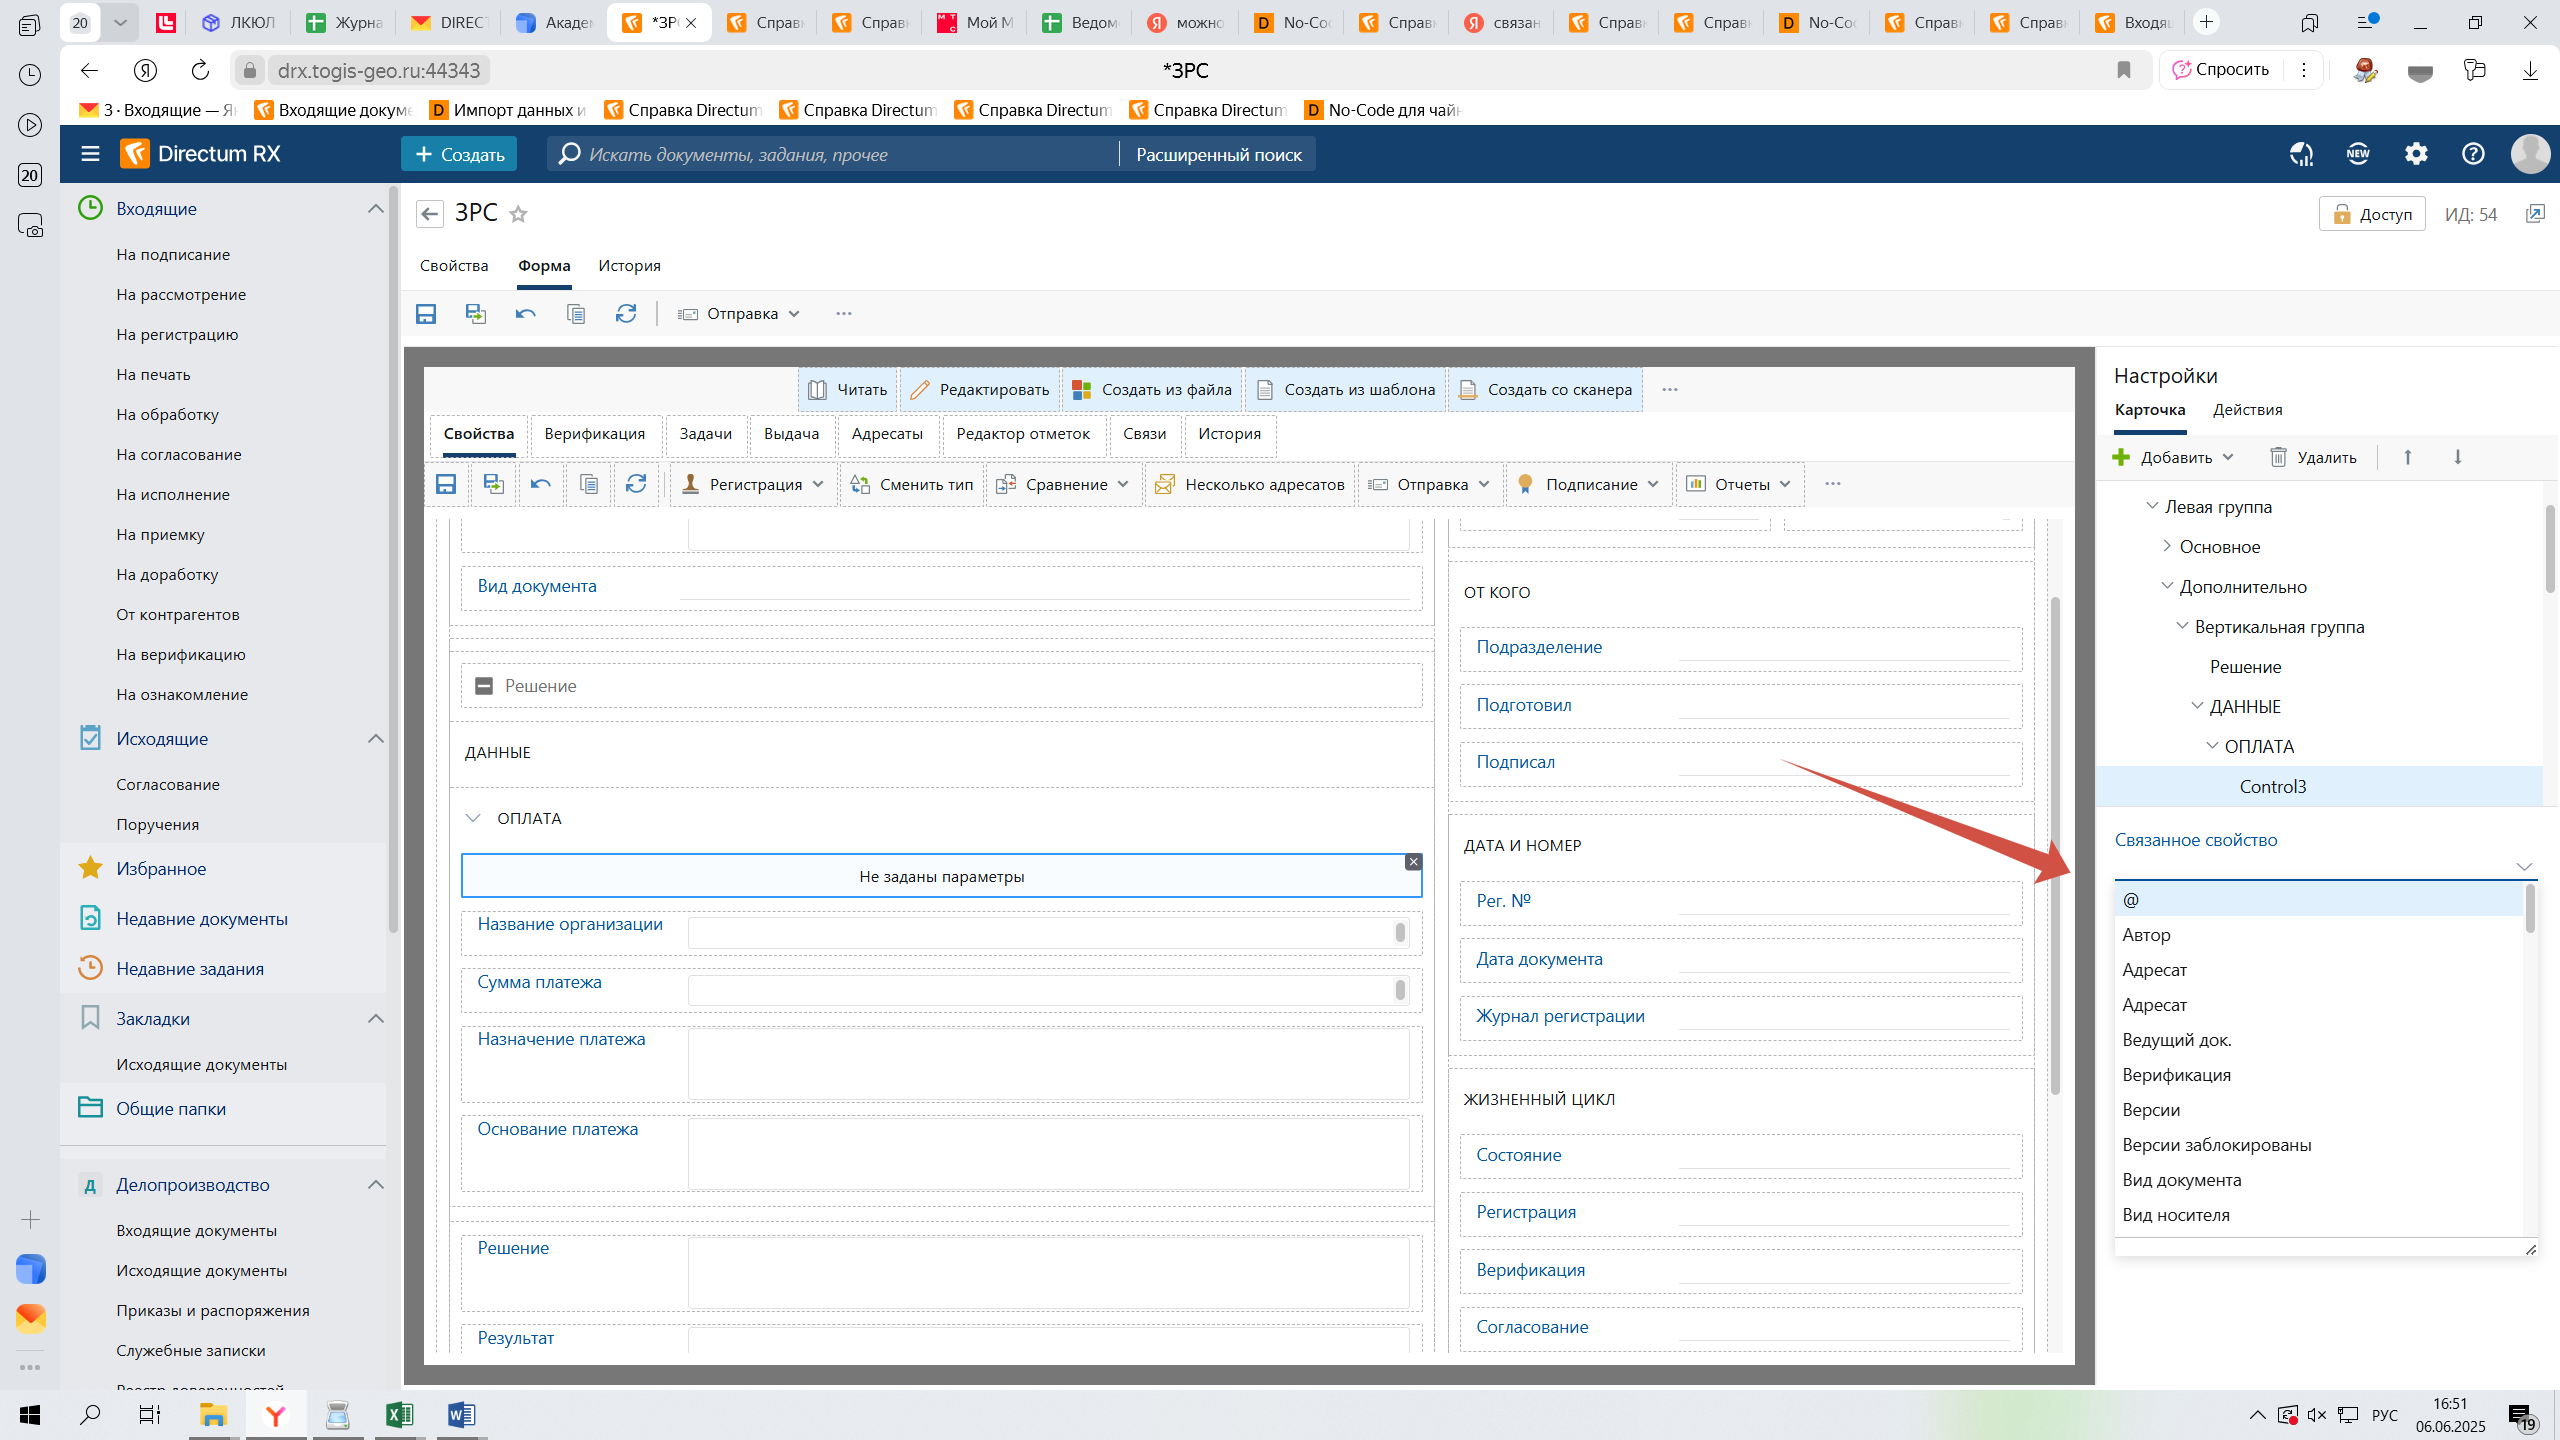Open Windows Start menu

[x=30, y=1414]
